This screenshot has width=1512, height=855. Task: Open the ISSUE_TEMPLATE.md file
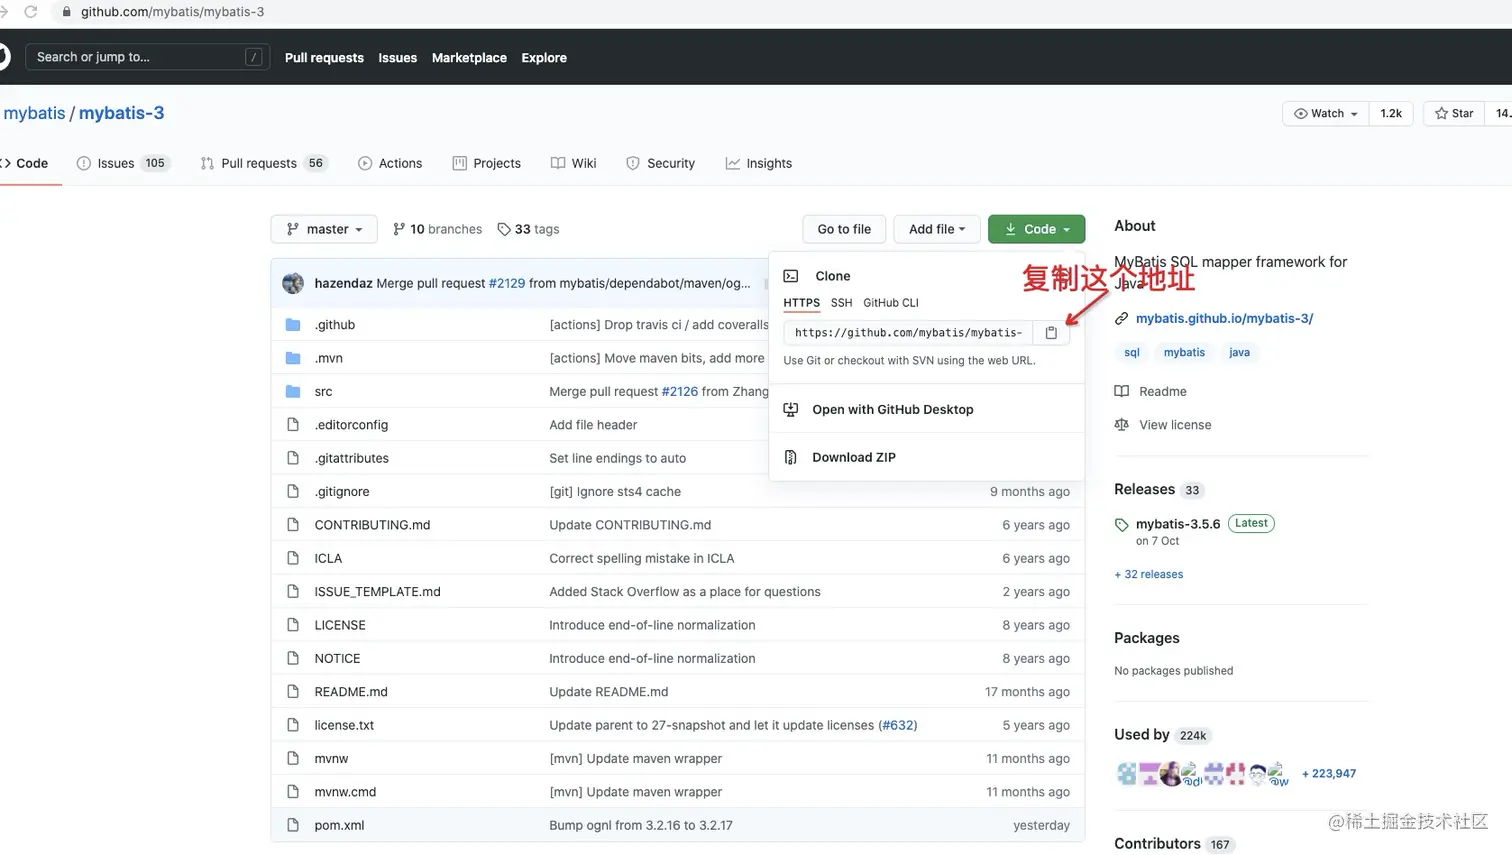pos(377,592)
